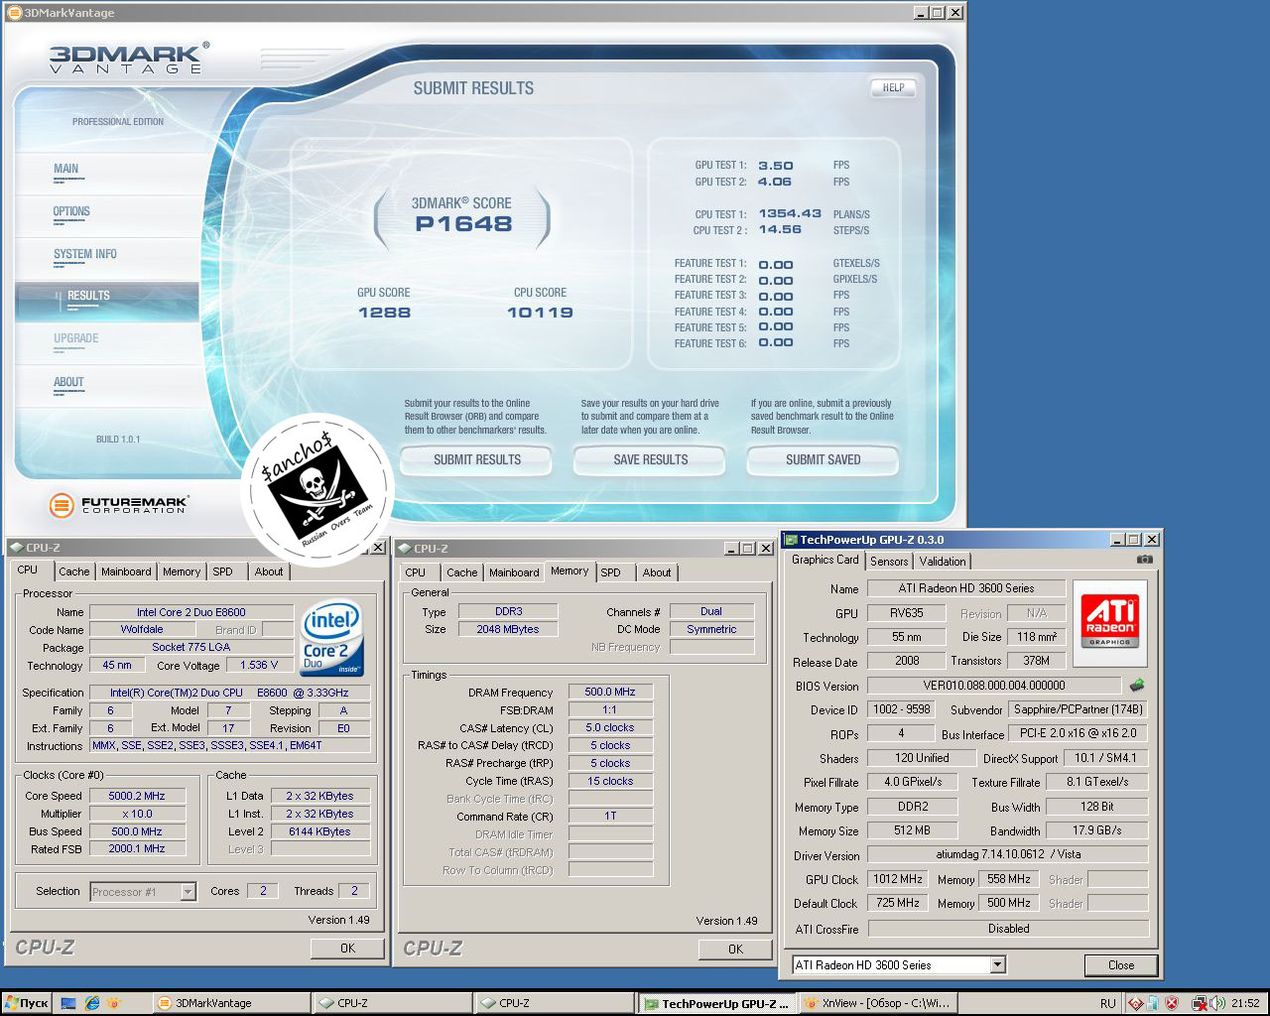Switch to Cache tab in first CPU-Z
Screen dimensions: 1270x1016
tap(74, 572)
